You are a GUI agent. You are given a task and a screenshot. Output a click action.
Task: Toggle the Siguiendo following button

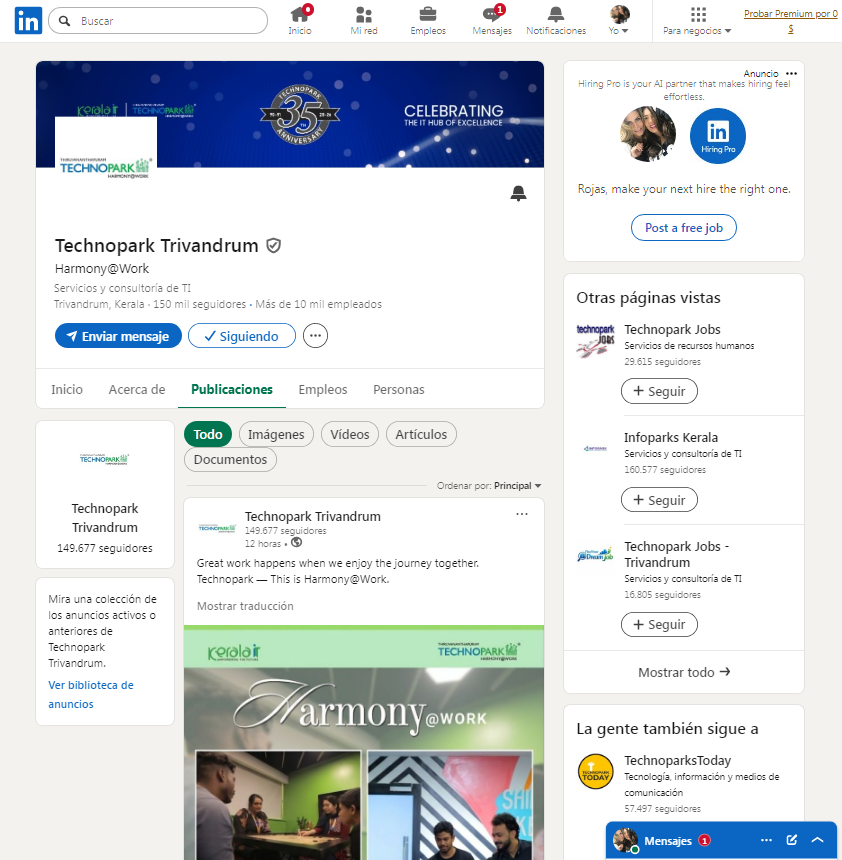pos(242,336)
